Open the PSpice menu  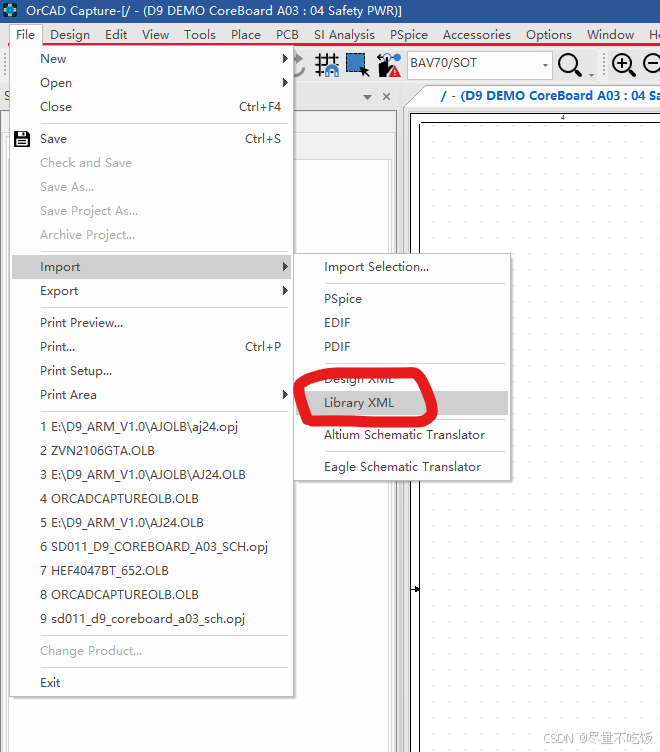409,35
